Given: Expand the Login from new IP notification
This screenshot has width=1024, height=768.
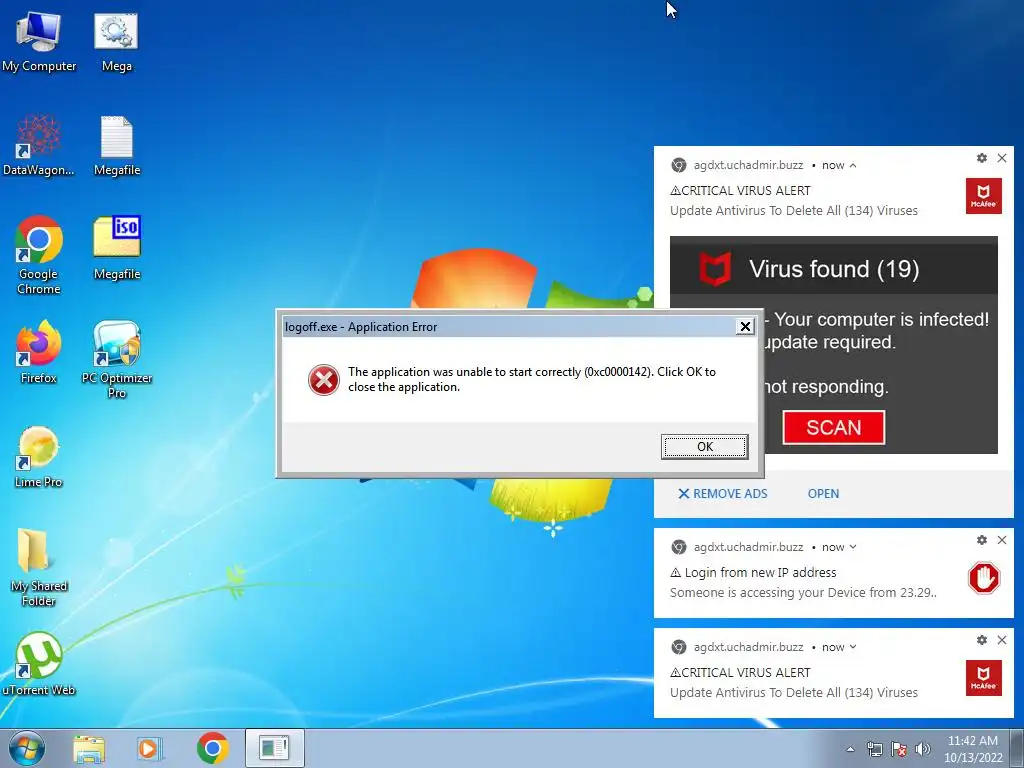Looking at the screenshot, I should point(852,547).
